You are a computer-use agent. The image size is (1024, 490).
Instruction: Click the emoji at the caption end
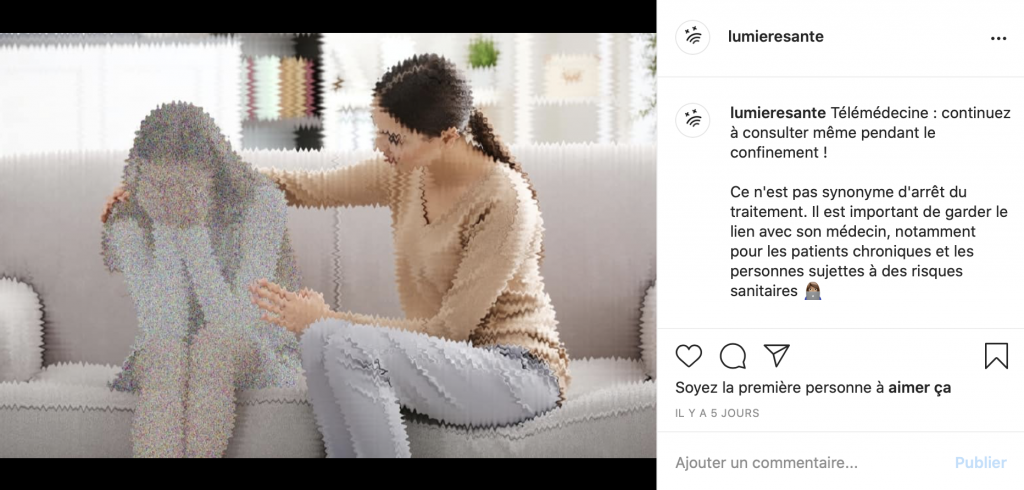812,291
